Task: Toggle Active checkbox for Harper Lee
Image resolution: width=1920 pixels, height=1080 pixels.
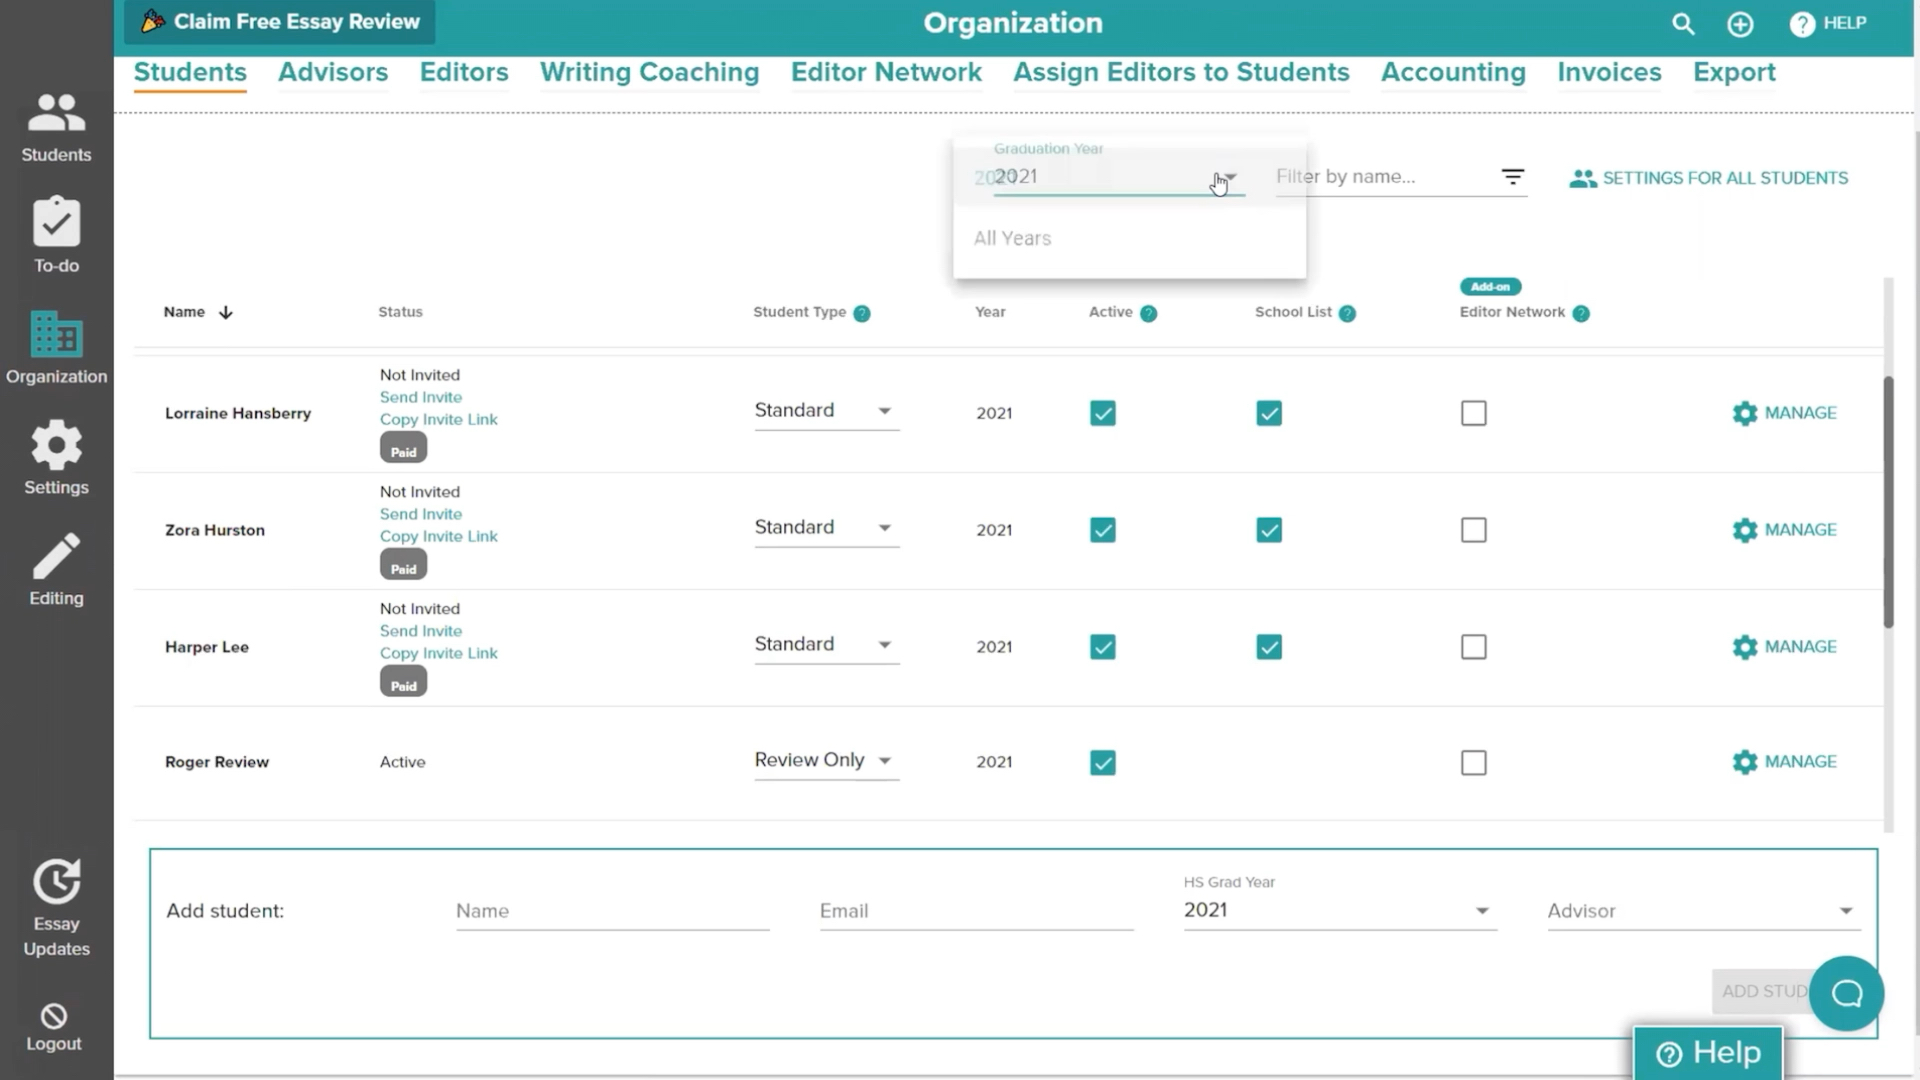Action: [x=1102, y=646]
